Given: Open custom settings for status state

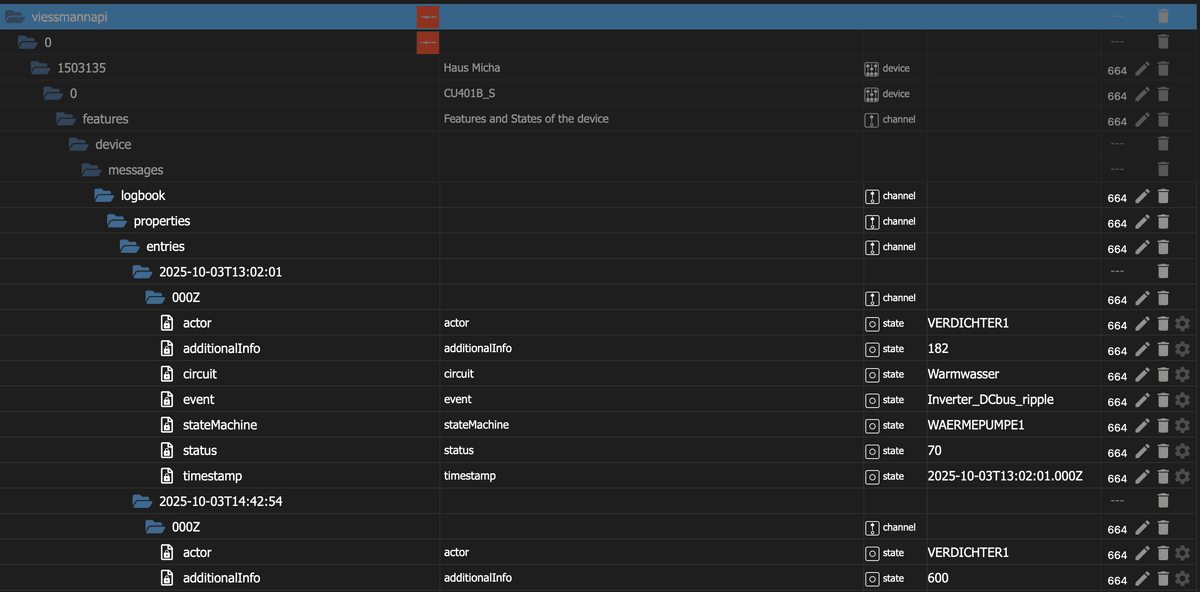Looking at the screenshot, I should coord(1183,451).
